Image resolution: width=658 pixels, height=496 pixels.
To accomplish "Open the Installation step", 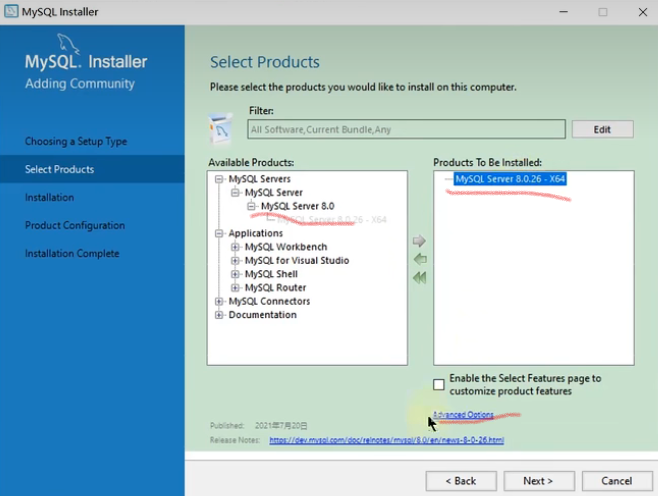I will coord(50,197).
